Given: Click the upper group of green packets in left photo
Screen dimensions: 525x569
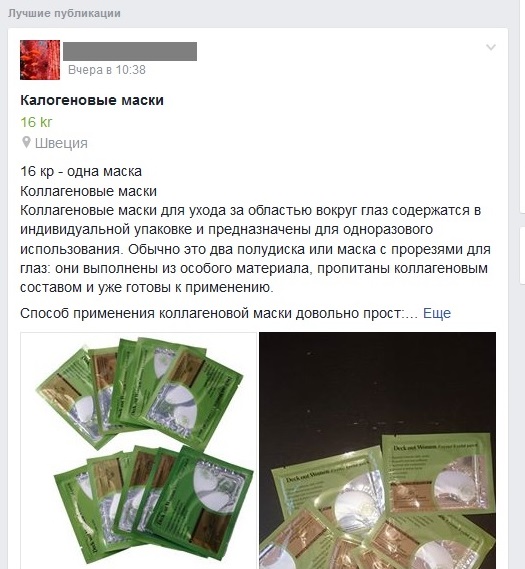Looking at the screenshot, I should [x=141, y=392].
